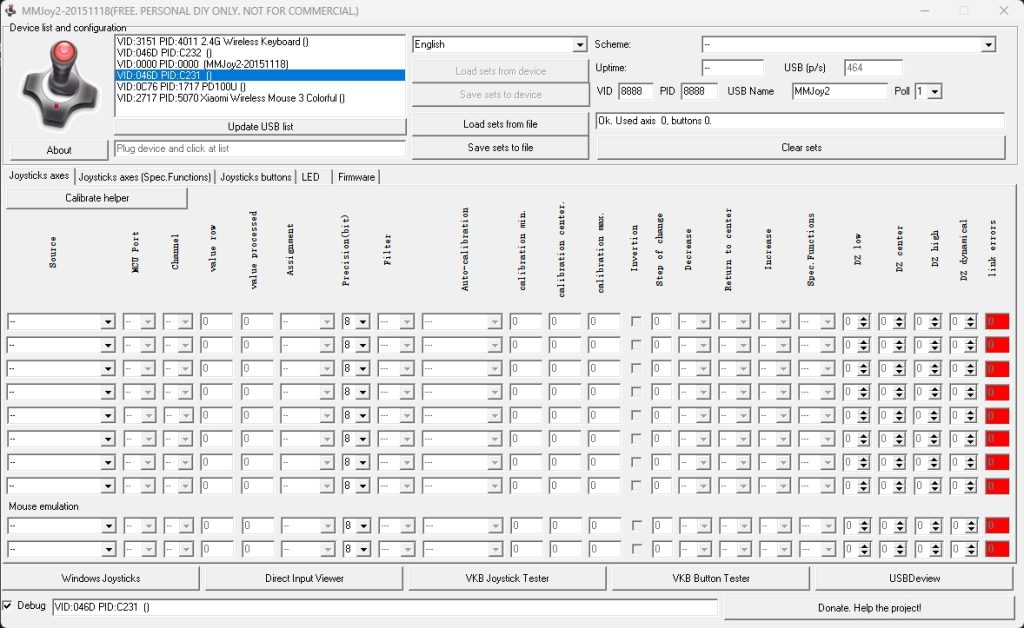Switch to the Joysticks buttons tab
Viewport: 1024px width, 628px height.
(255, 177)
